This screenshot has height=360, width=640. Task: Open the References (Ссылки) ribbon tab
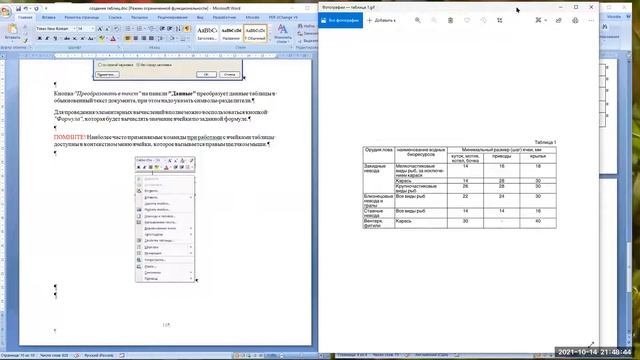pyautogui.click(x=115, y=18)
